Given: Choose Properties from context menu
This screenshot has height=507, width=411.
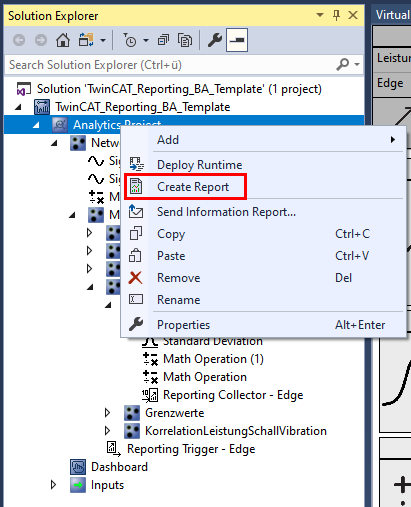Looking at the screenshot, I should click(263, 325).
